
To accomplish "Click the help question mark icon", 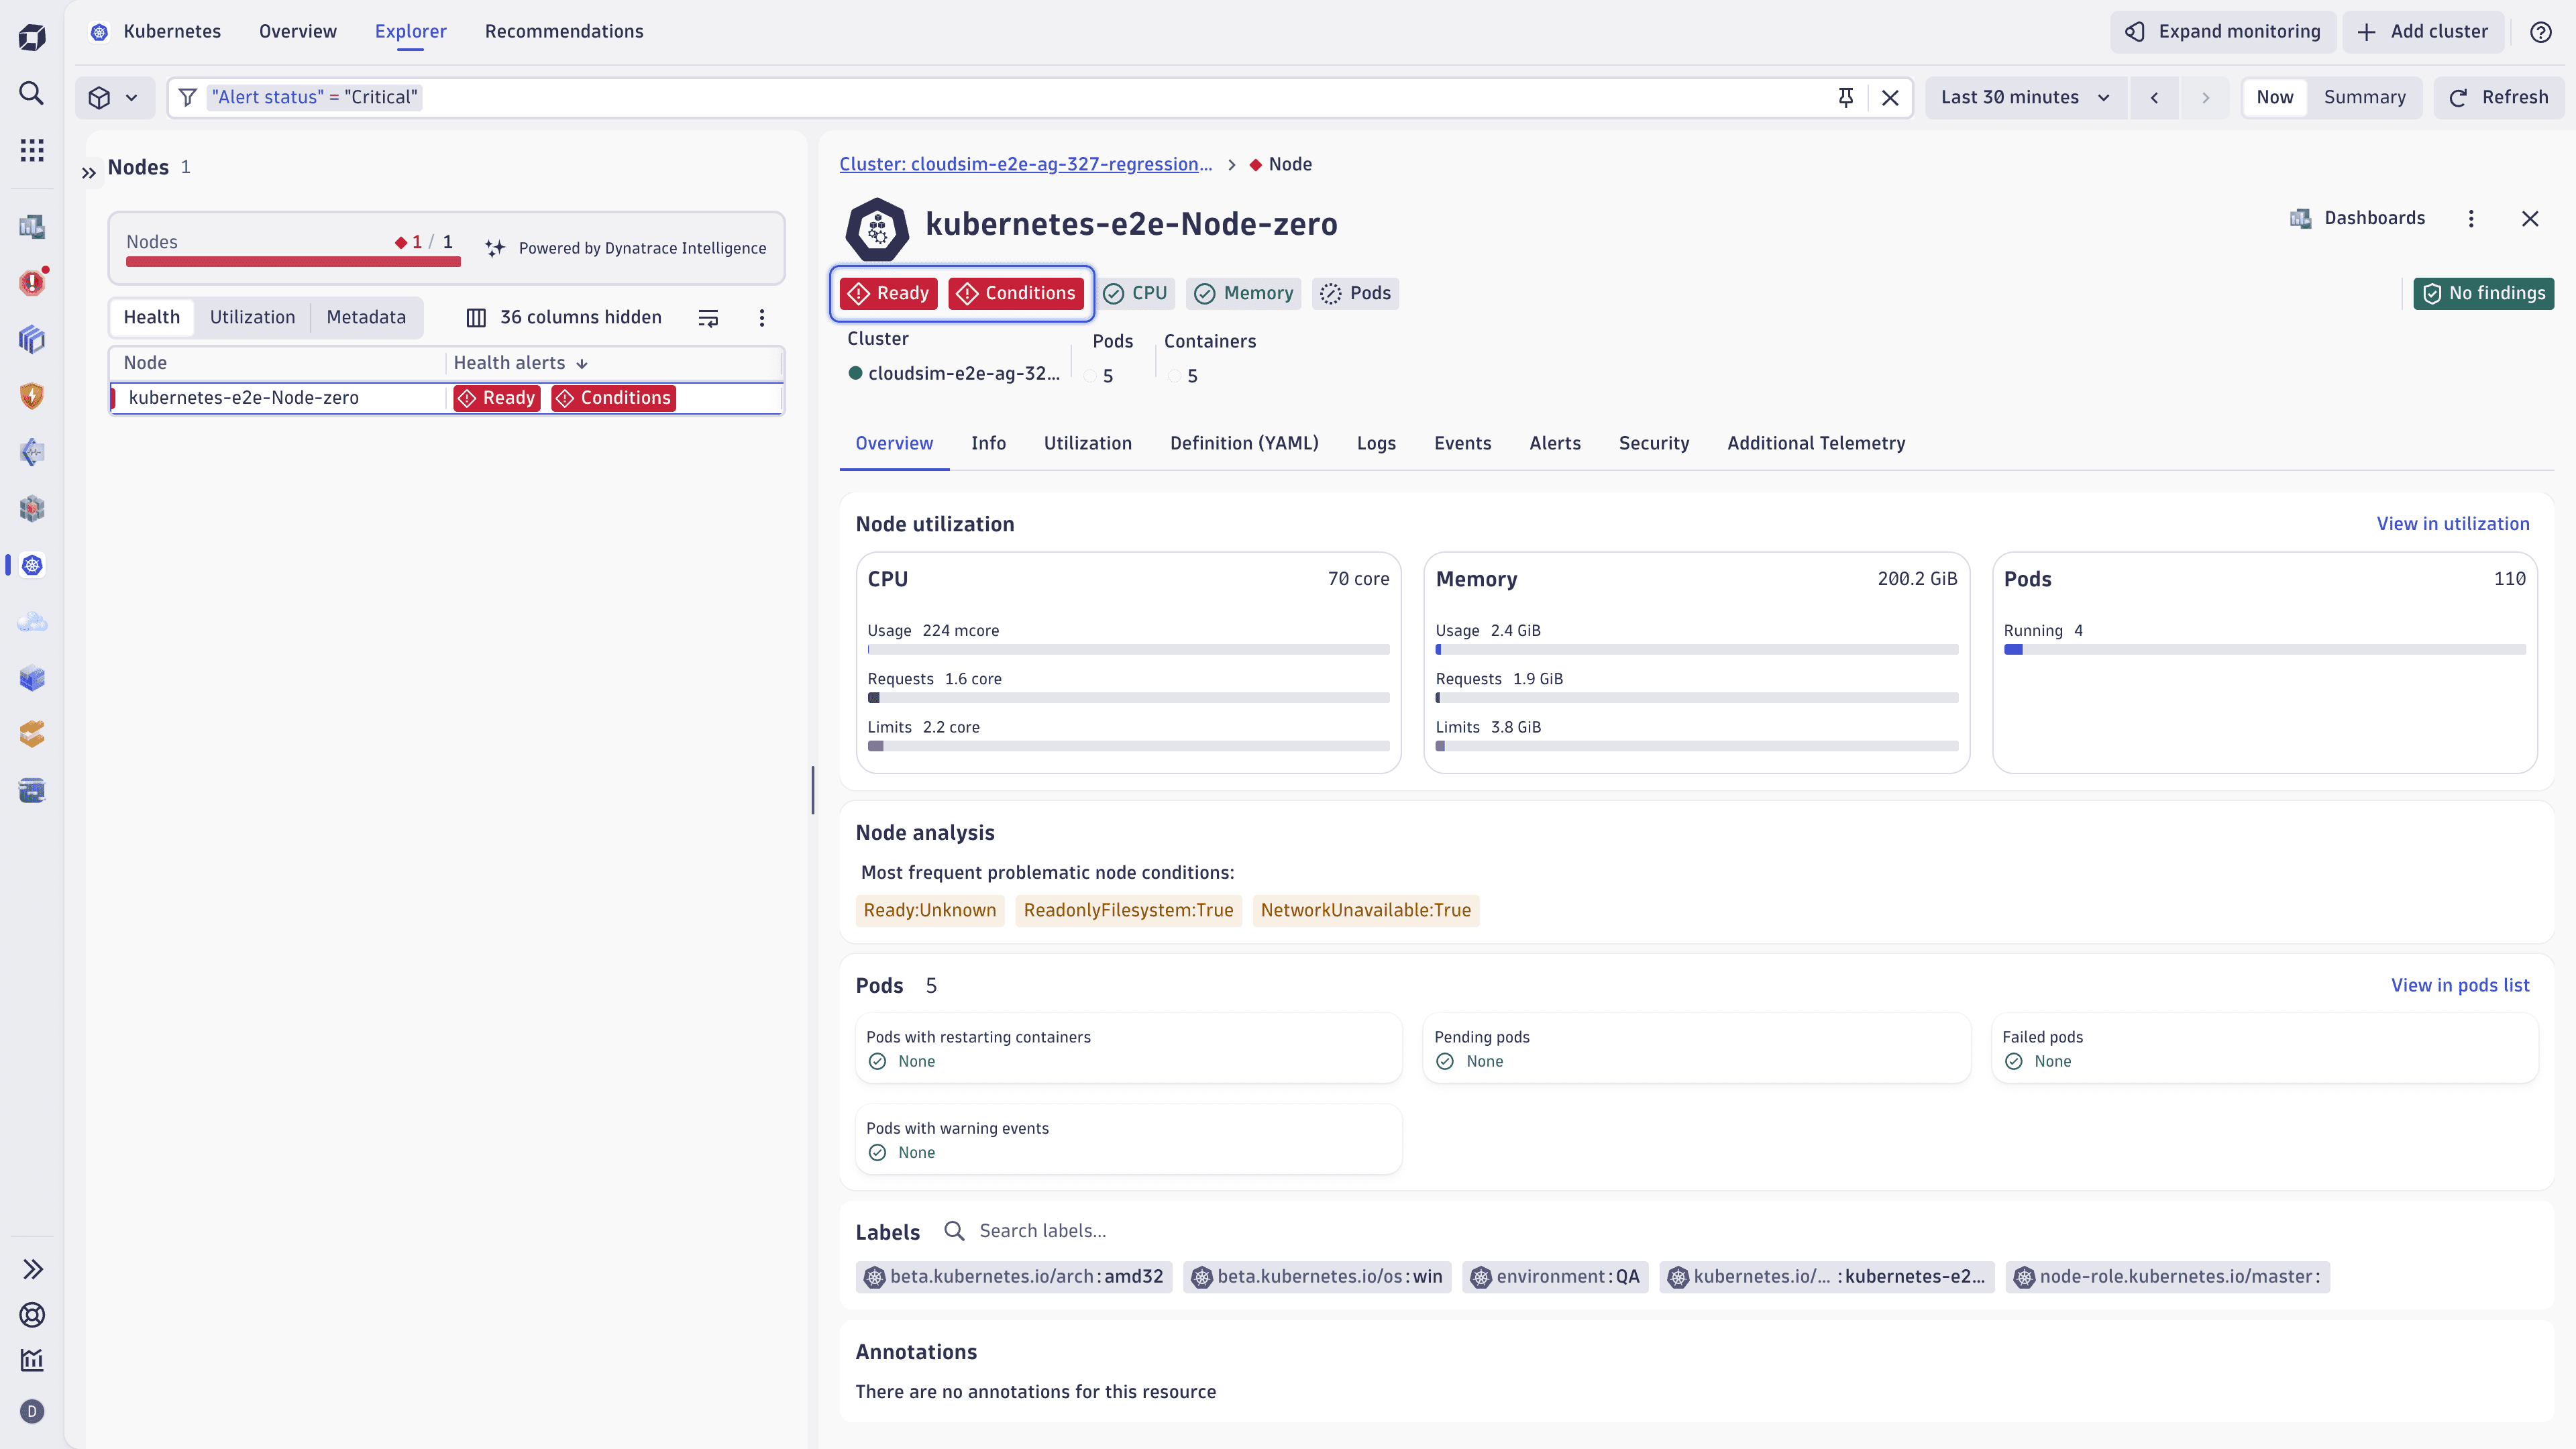I will [2541, 32].
